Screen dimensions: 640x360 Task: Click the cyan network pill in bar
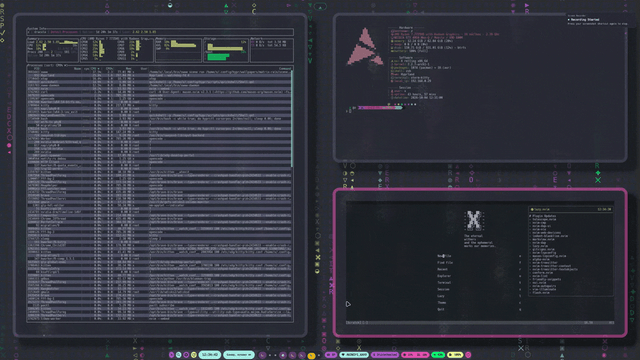(x=353, y=355)
